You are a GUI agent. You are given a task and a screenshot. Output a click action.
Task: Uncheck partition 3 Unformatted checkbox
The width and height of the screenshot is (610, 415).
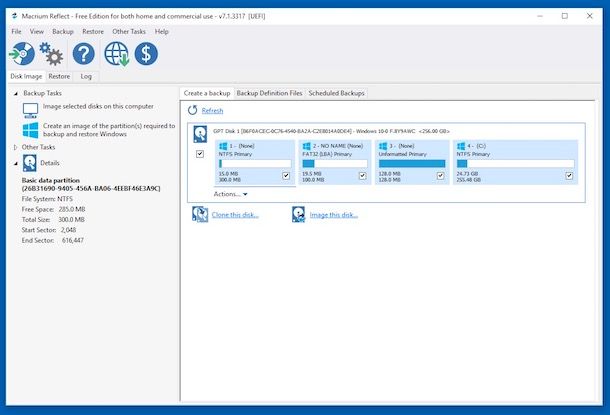(x=440, y=176)
